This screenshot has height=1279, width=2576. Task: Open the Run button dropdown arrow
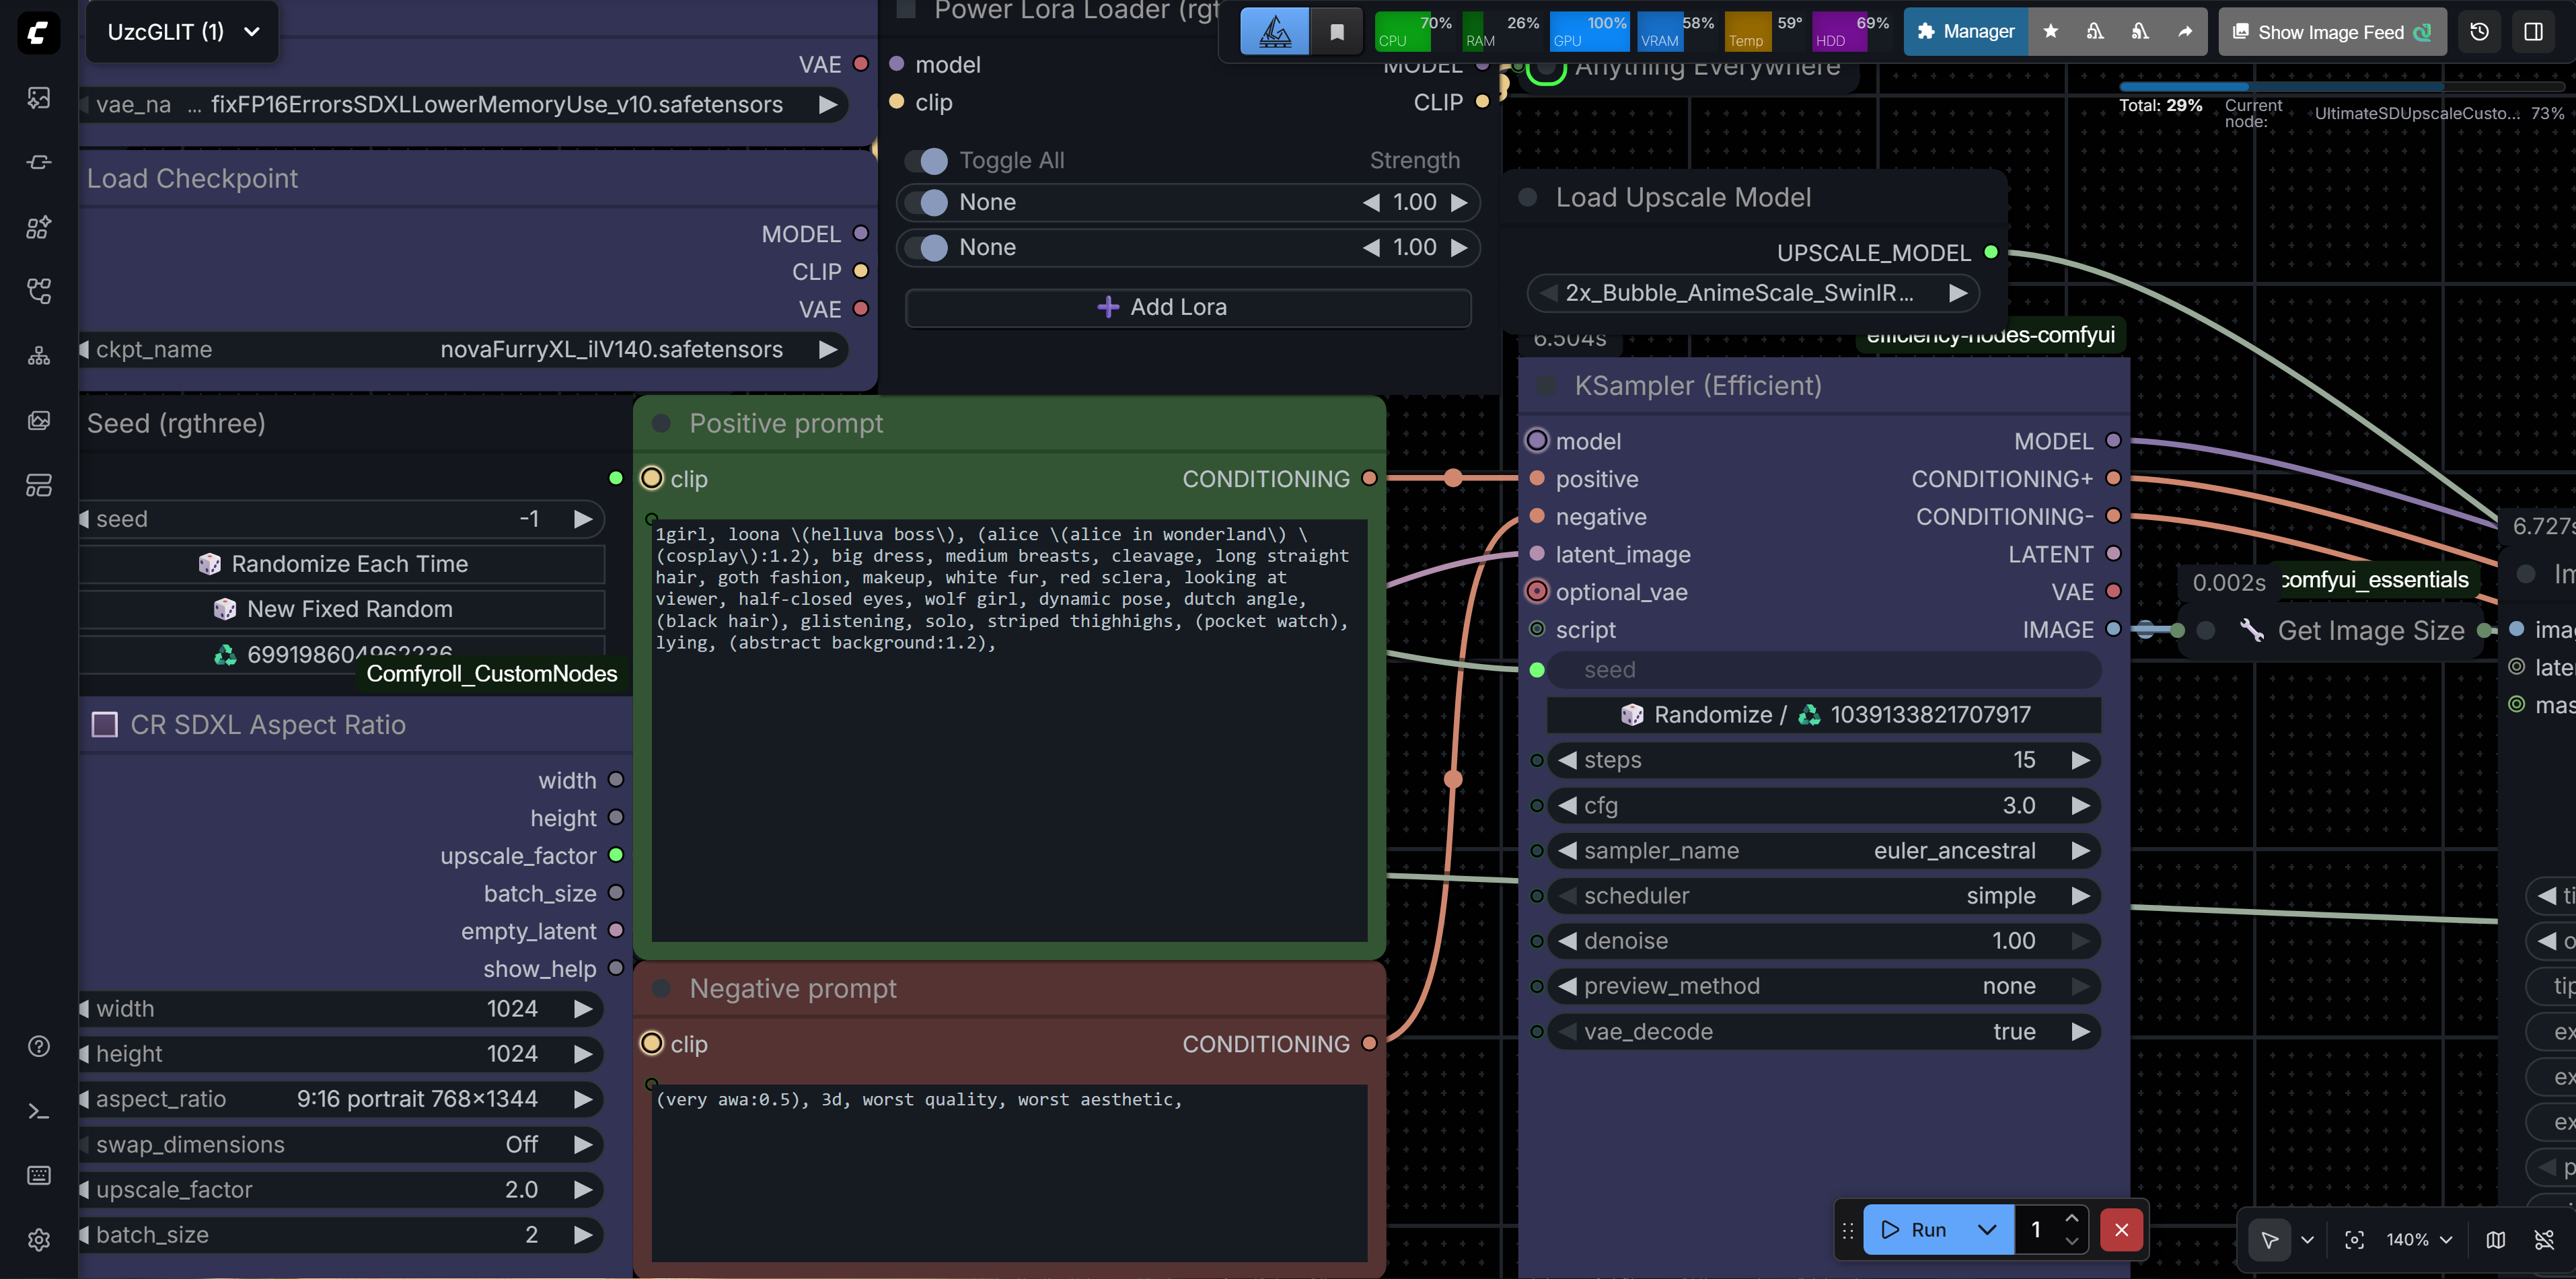pyautogui.click(x=1986, y=1230)
